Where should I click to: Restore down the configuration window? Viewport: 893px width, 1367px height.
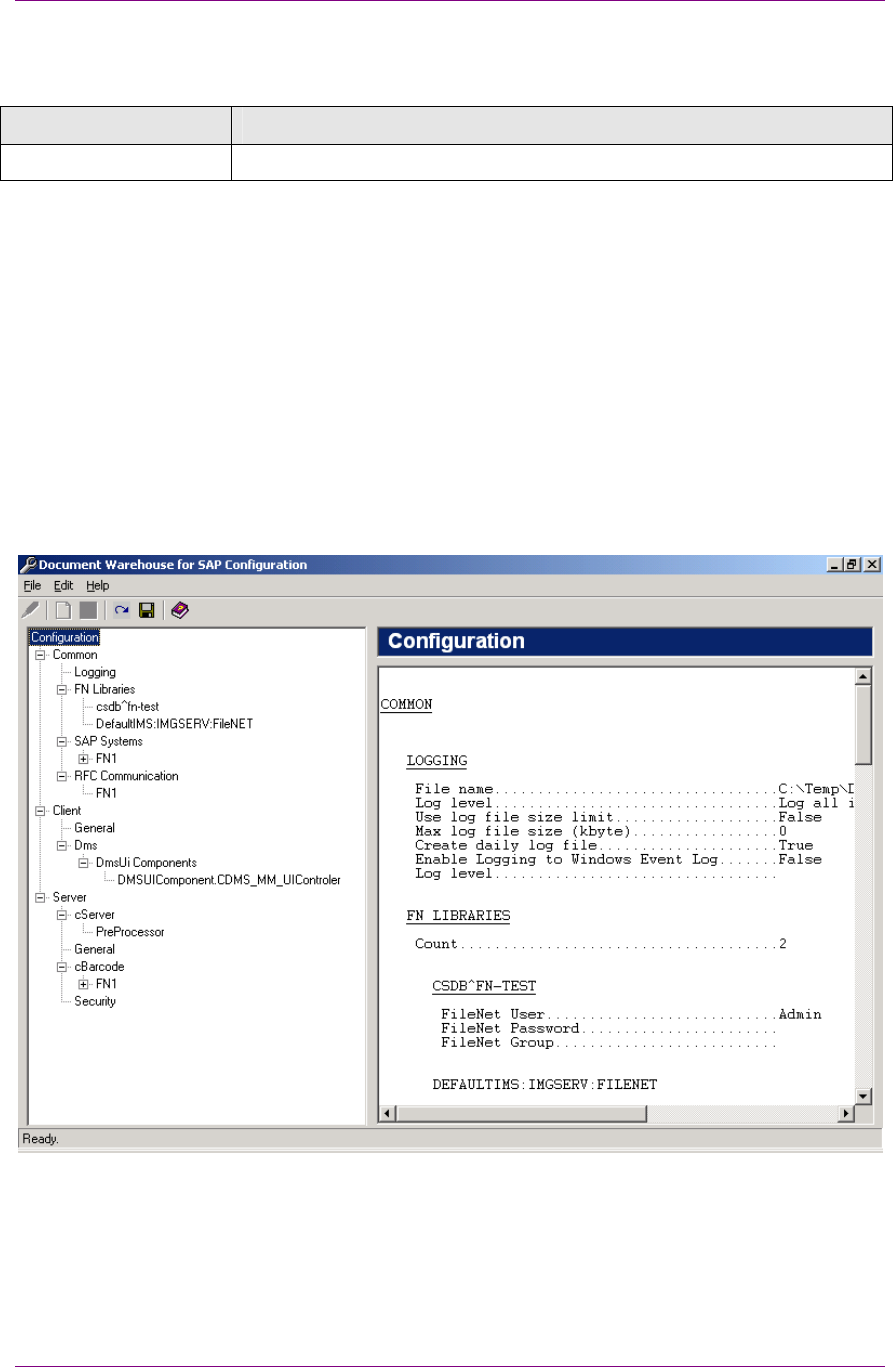pos(852,565)
